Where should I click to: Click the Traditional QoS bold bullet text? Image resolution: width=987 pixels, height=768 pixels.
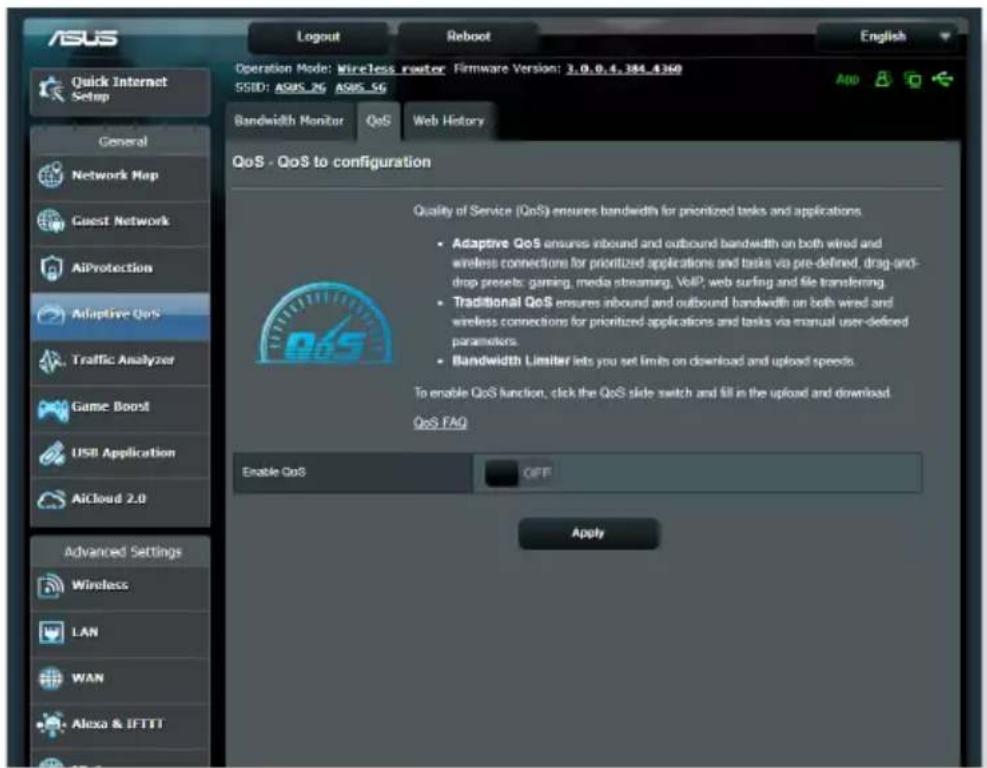502,302
